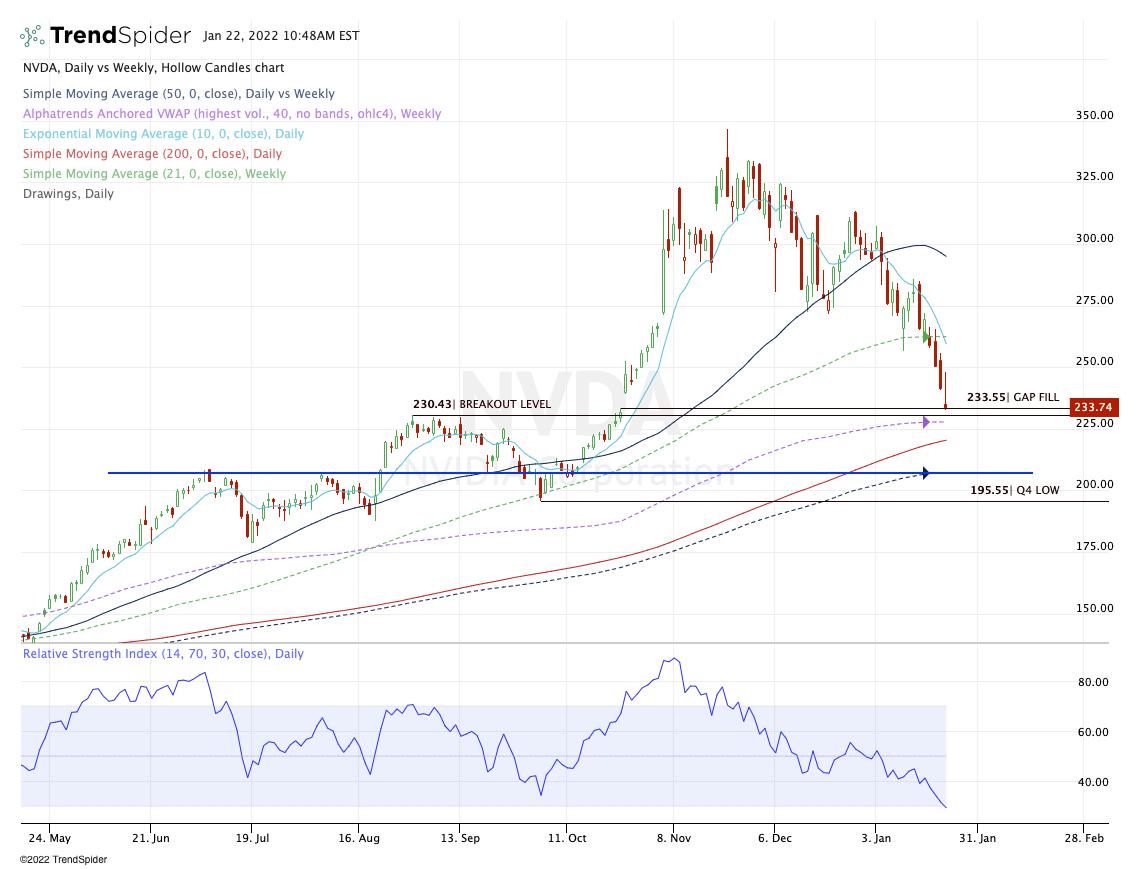Click the '3. Jan' date axis label
Screen dimensions: 1139x869
click(x=876, y=838)
